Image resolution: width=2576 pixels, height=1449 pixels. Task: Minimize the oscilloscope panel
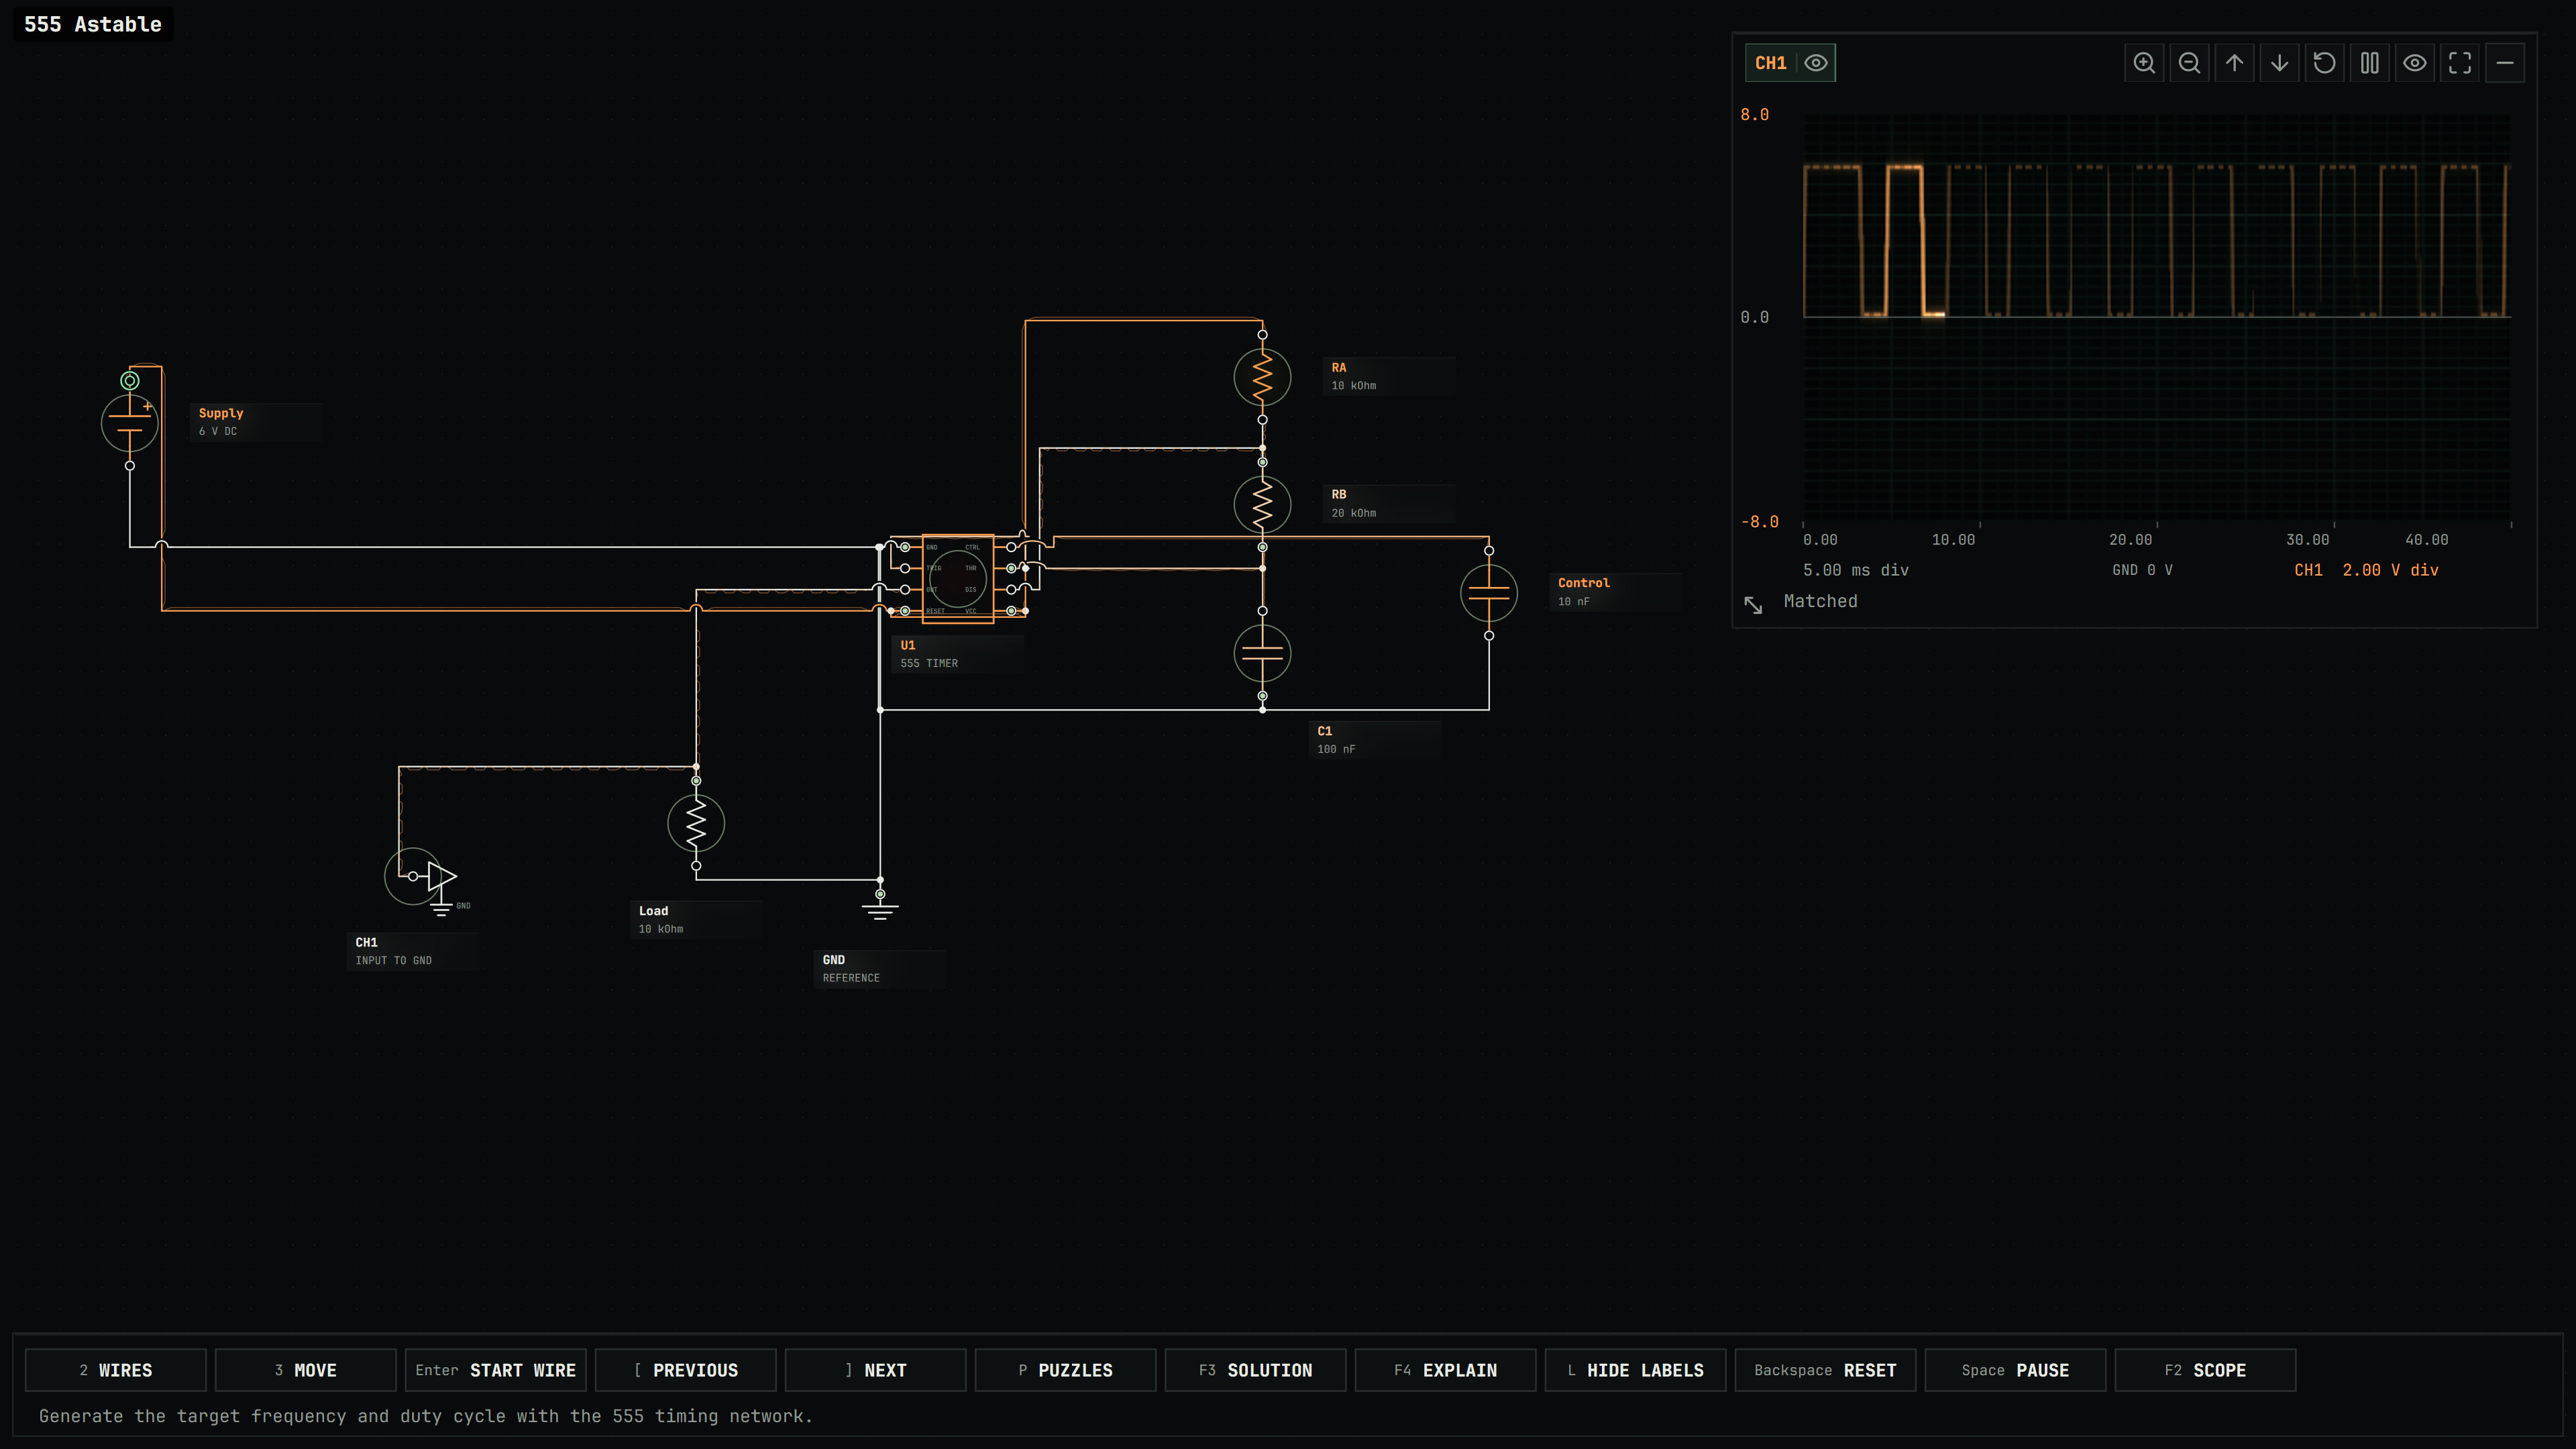tap(2504, 63)
